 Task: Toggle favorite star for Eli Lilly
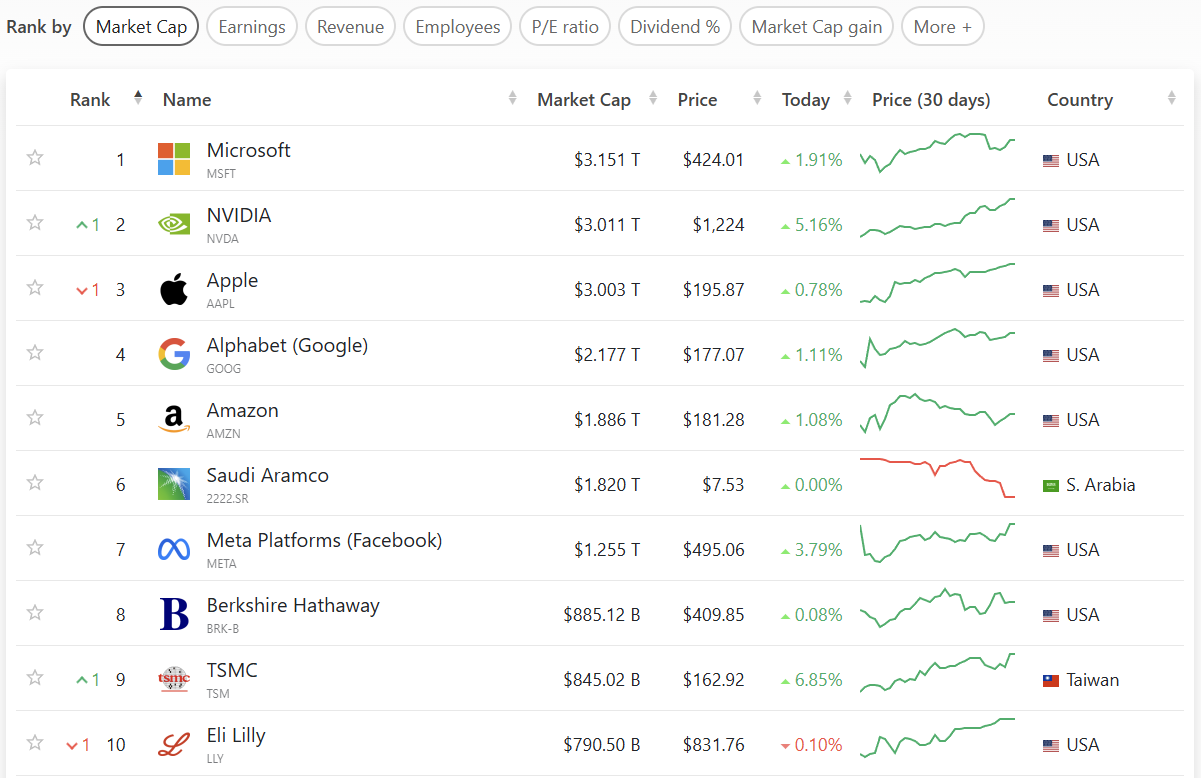point(35,742)
